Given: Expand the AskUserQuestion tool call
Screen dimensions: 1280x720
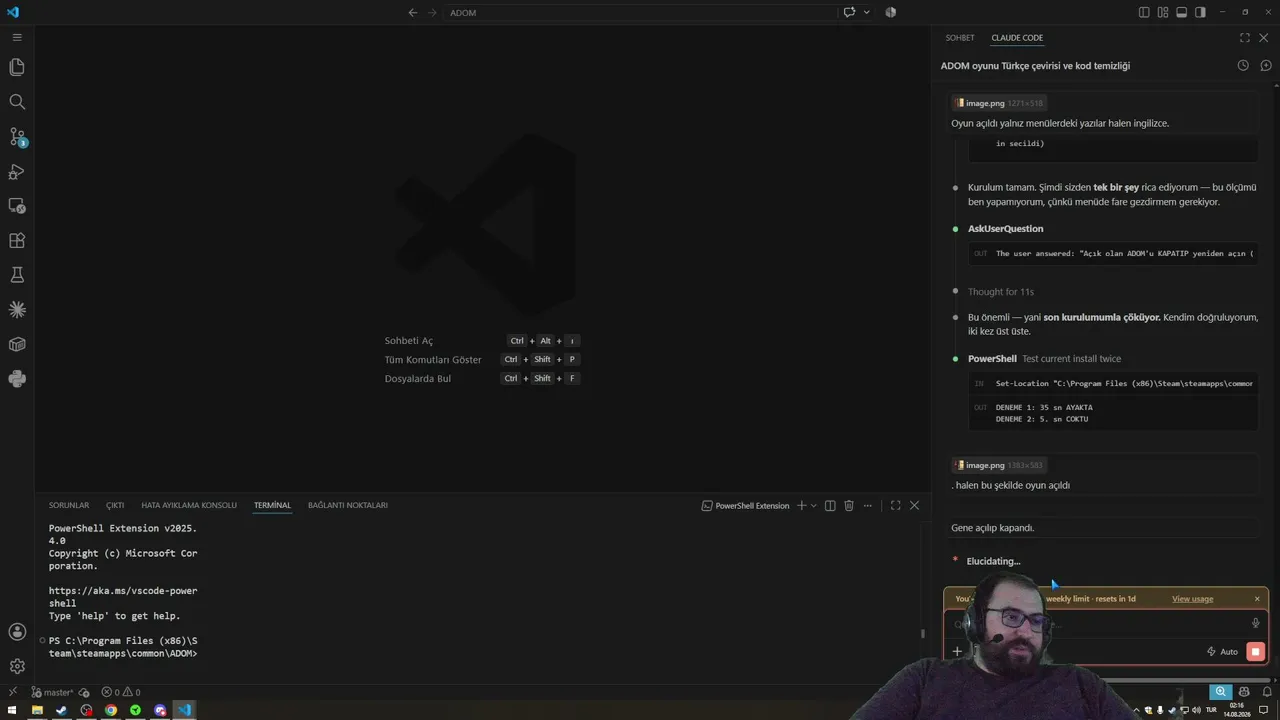Looking at the screenshot, I should pyautogui.click(x=1005, y=229).
